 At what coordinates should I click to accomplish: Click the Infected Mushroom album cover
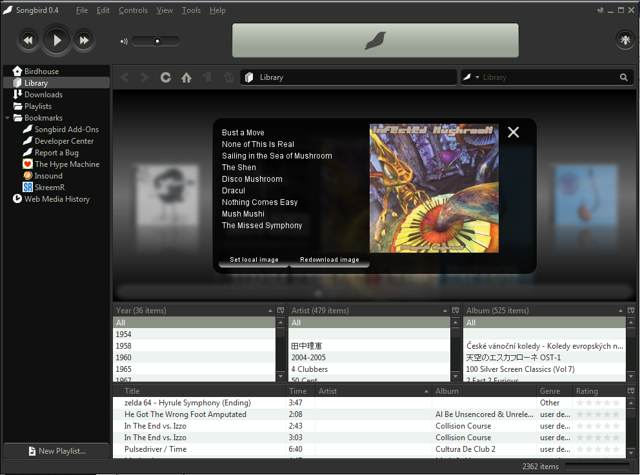pos(434,188)
